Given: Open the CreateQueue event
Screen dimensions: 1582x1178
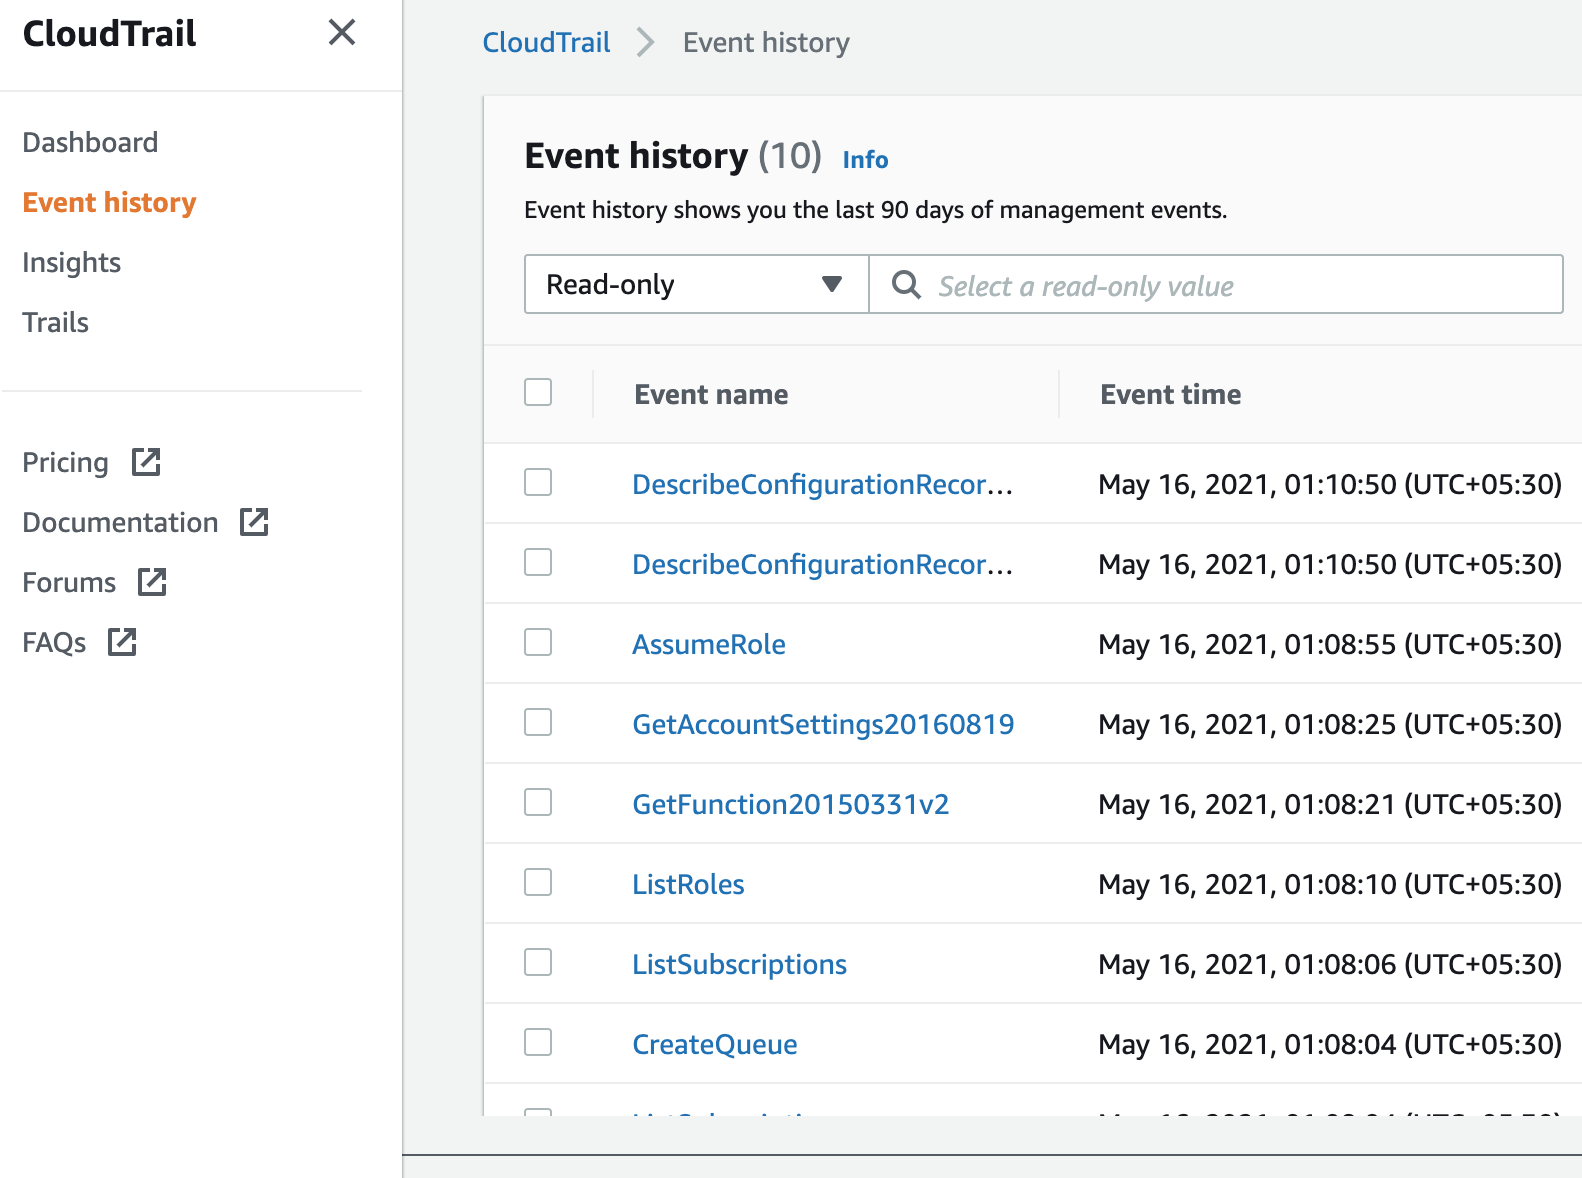Looking at the screenshot, I should pos(715,1044).
